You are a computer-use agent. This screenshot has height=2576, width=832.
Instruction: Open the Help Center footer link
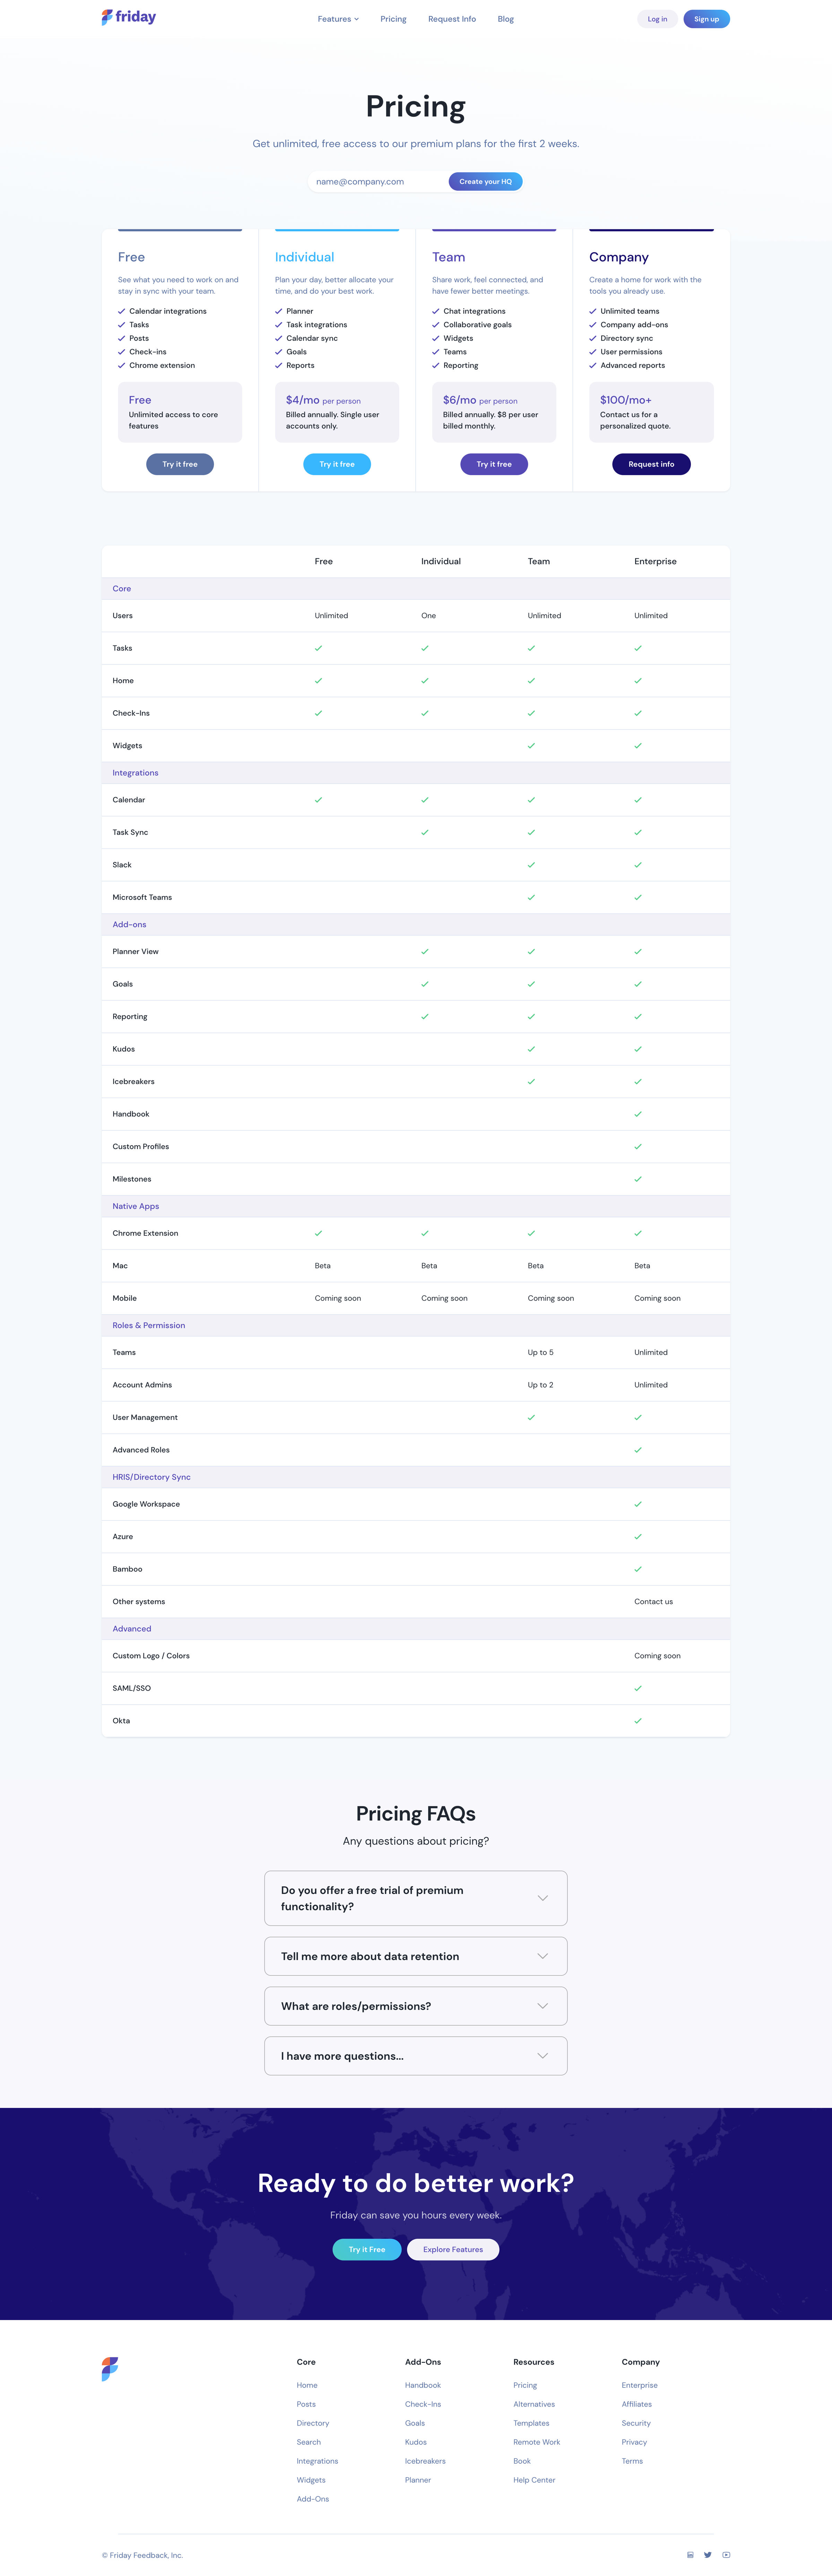click(x=534, y=2480)
